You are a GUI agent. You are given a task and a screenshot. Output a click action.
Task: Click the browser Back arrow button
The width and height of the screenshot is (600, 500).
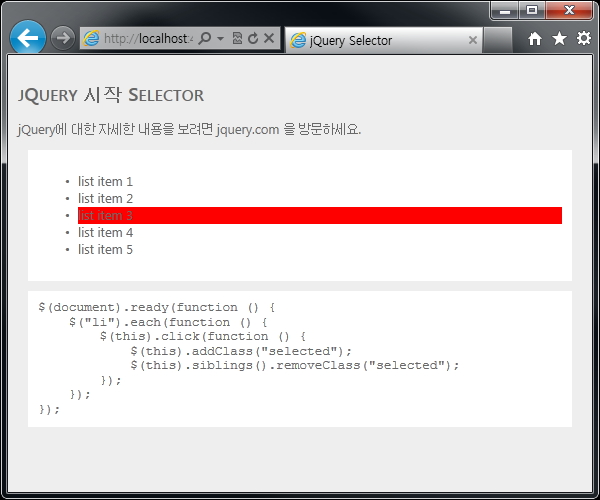[x=28, y=38]
